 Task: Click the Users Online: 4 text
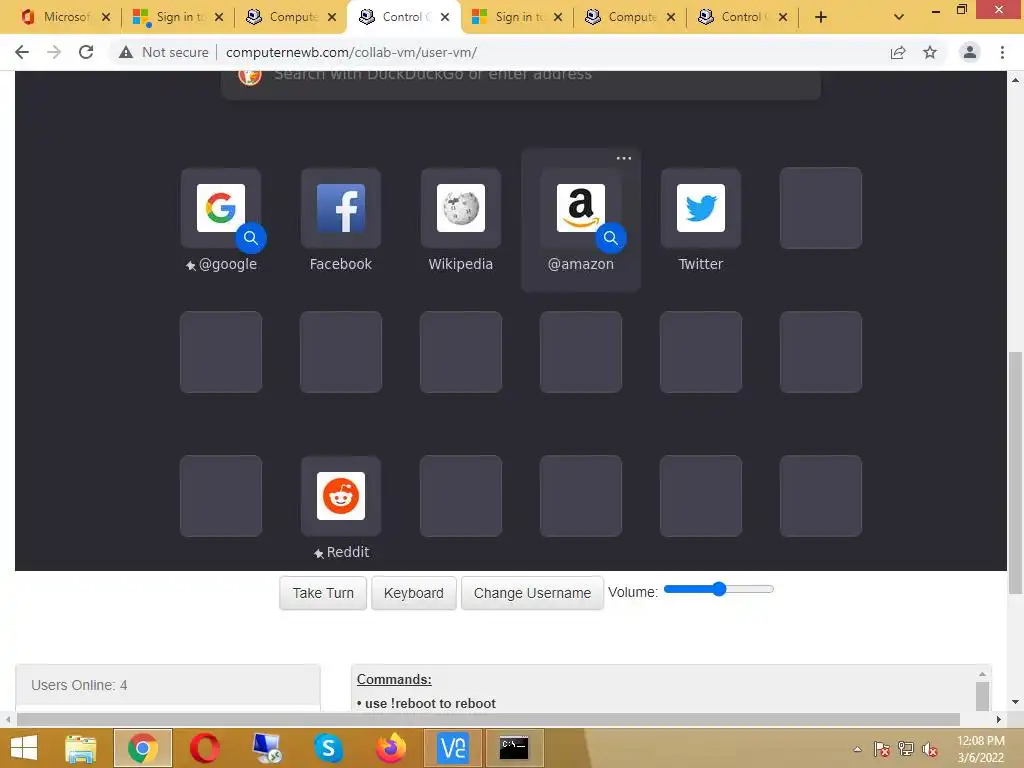click(x=79, y=685)
